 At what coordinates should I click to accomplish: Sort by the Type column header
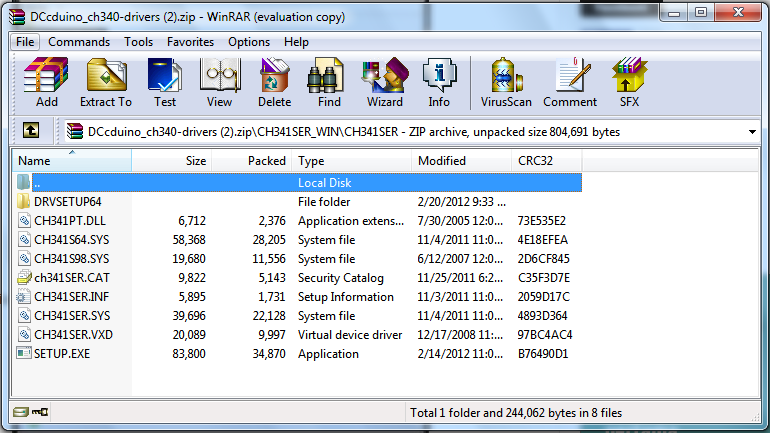[352, 161]
